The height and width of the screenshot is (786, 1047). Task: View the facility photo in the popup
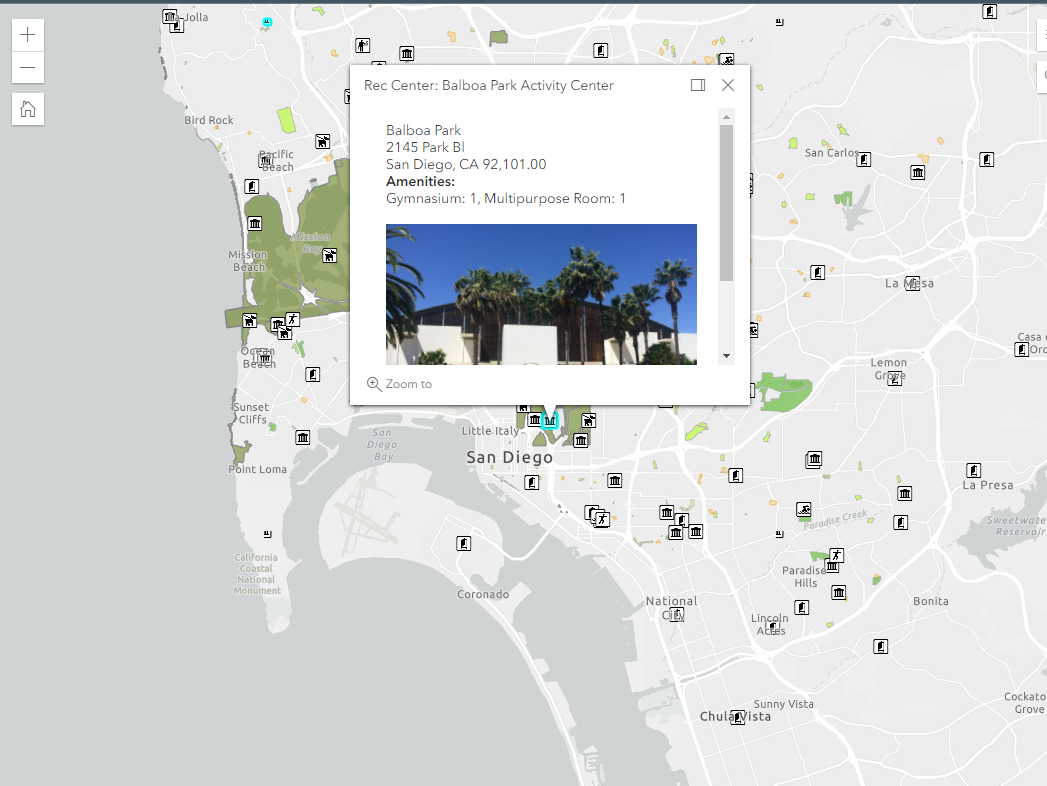point(541,294)
